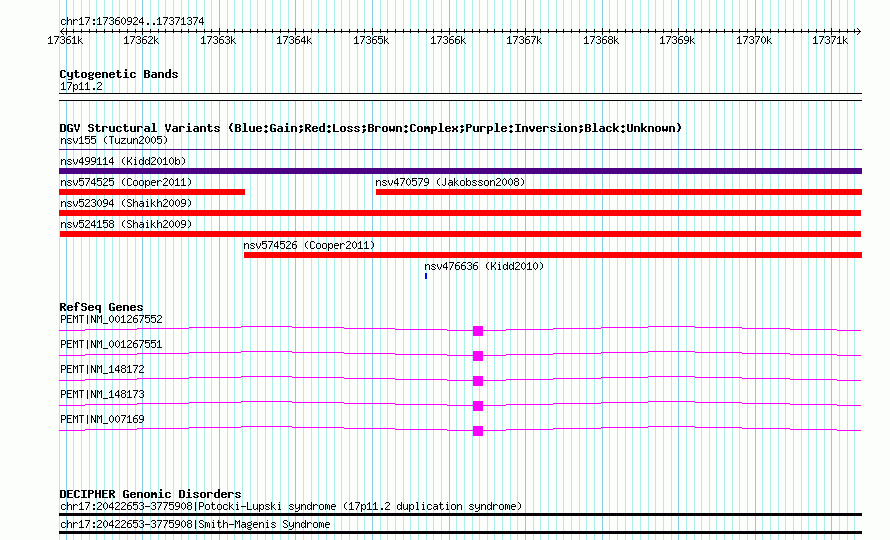Image resolution: width=890 pixels, height=540 pixels.
Task: Click the 17364k ruler tick label
Action: point(294,40)
